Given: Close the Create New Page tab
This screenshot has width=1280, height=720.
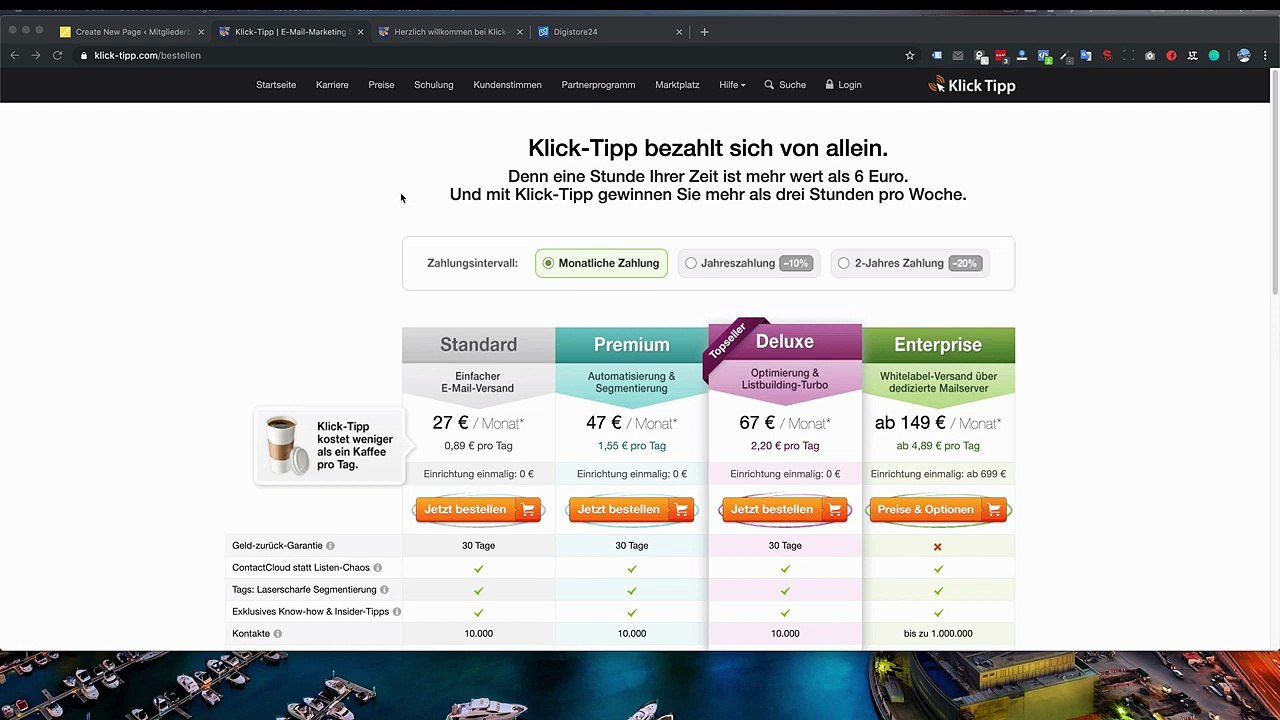Looking at the screenshot, I should pyautogui.click(x=201, y=32).
